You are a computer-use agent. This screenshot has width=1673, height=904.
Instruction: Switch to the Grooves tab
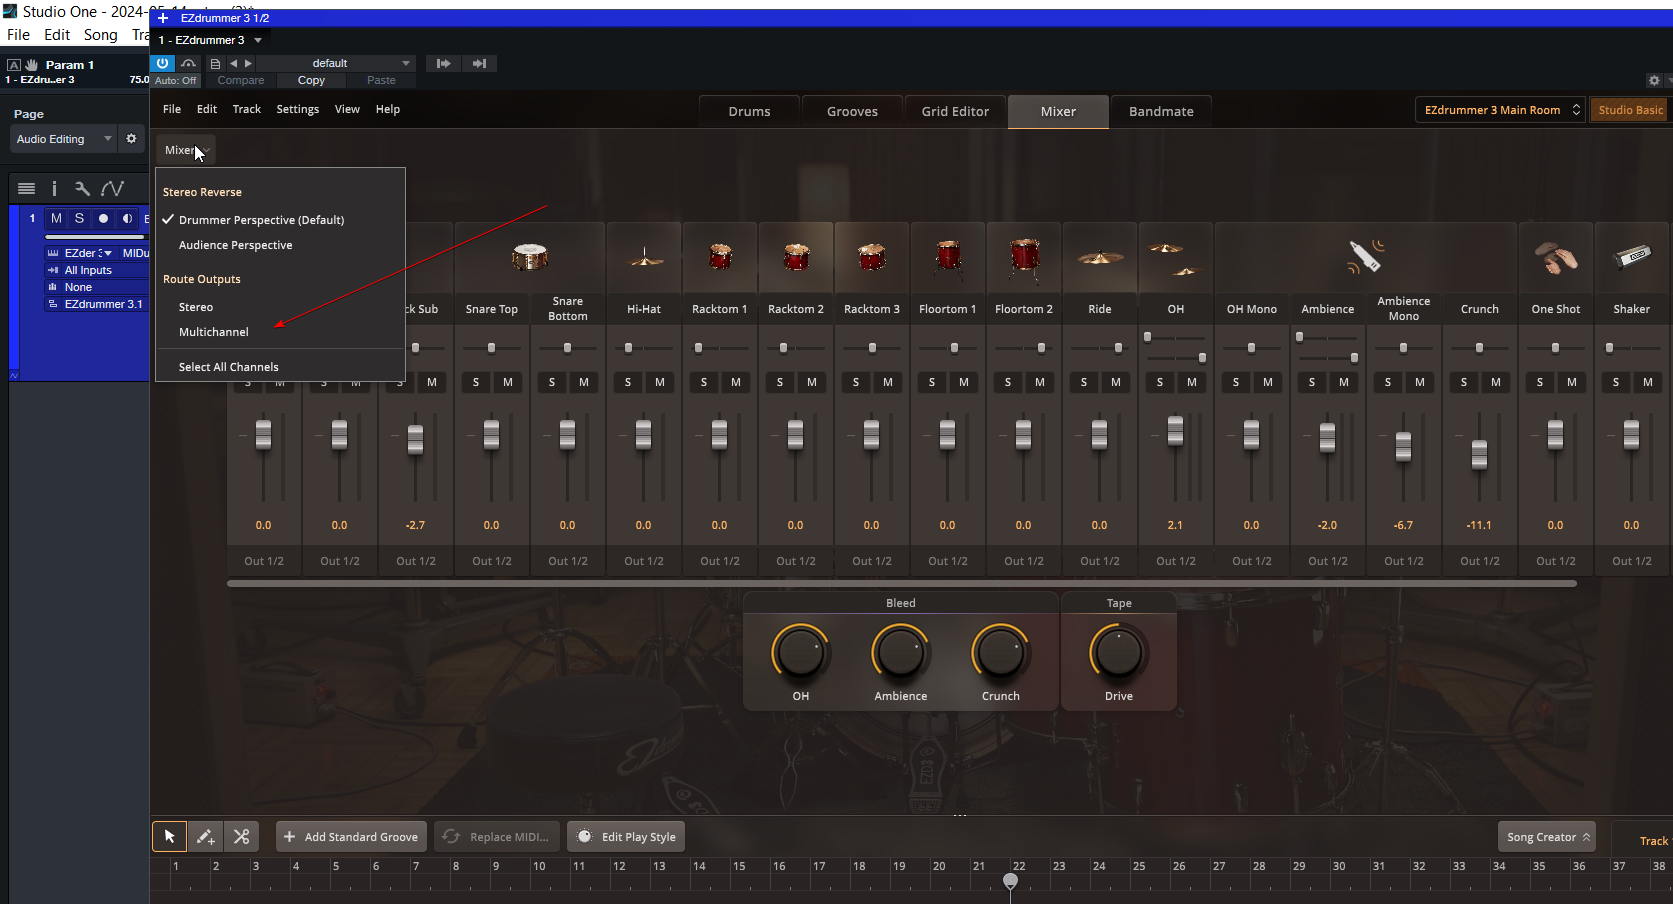click(852, 111)
